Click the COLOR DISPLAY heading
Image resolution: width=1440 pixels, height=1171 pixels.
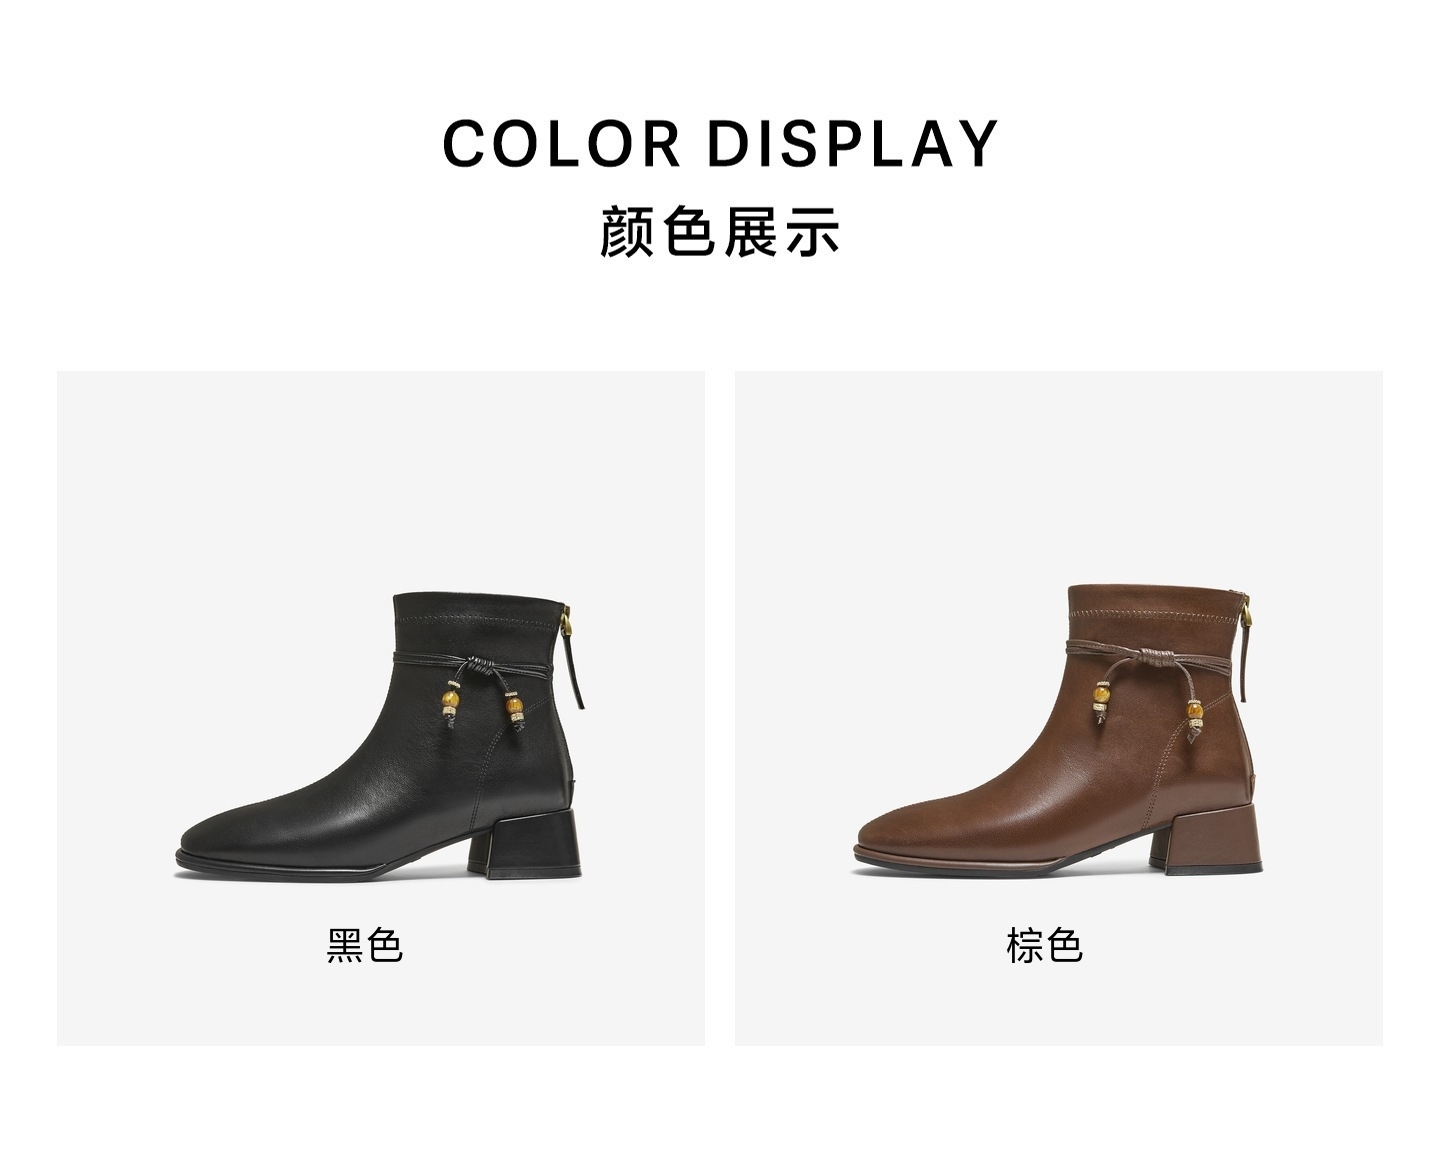click(720, 144)
